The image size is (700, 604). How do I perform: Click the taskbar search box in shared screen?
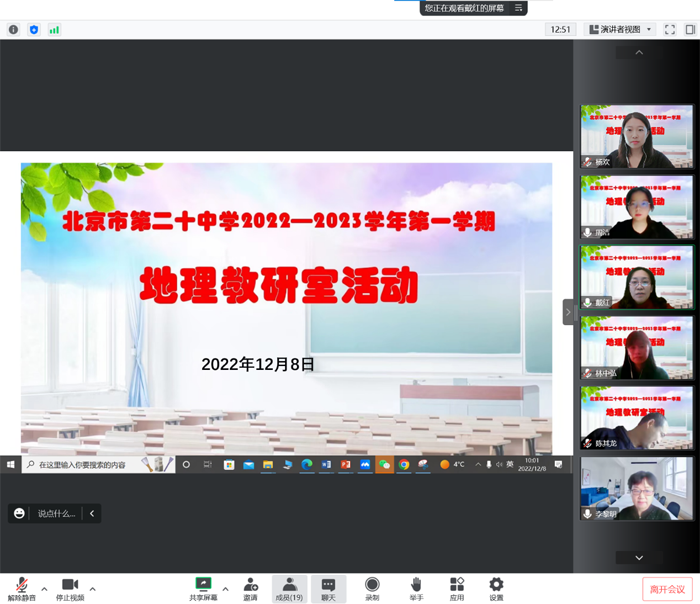[x=98, y=465]
